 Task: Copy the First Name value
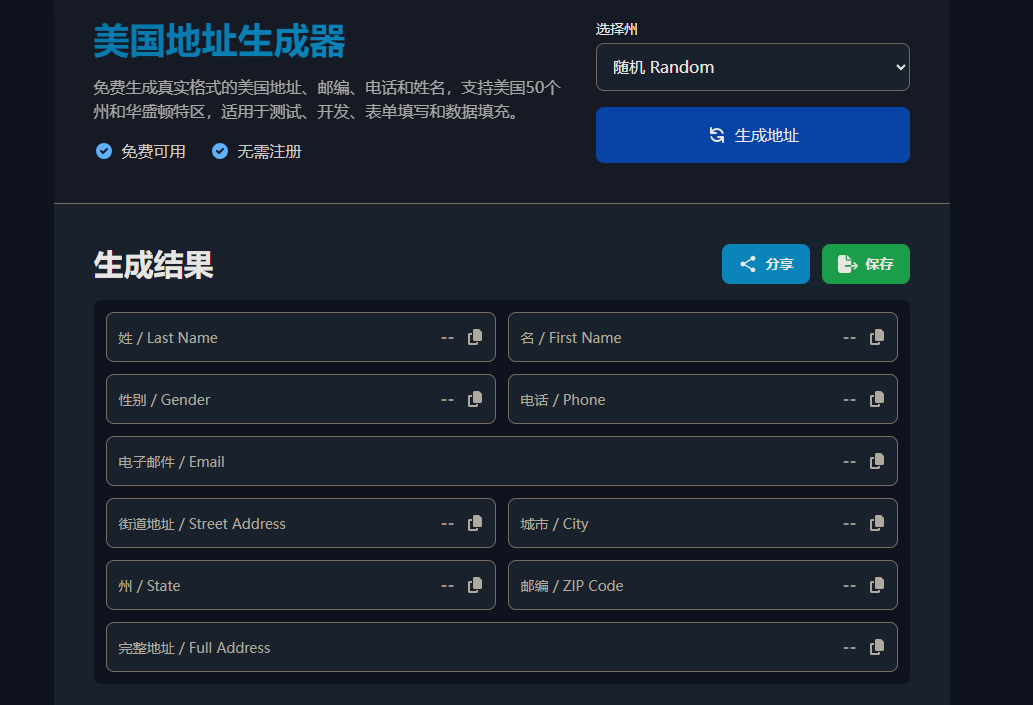877,337
